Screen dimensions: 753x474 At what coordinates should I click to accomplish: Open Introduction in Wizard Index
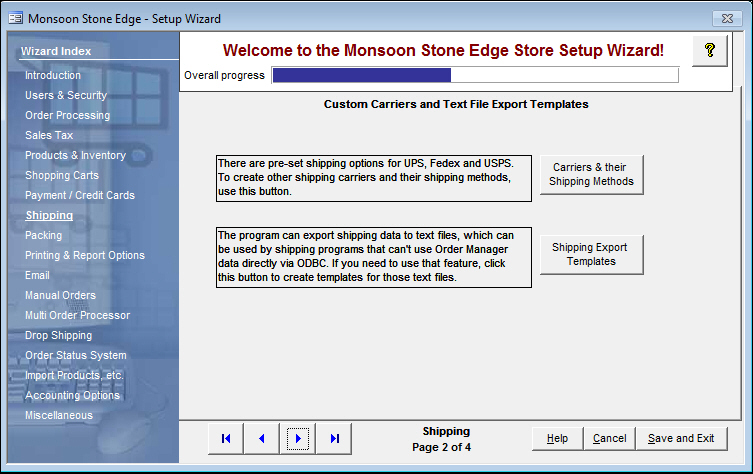(x=53, y=75)
